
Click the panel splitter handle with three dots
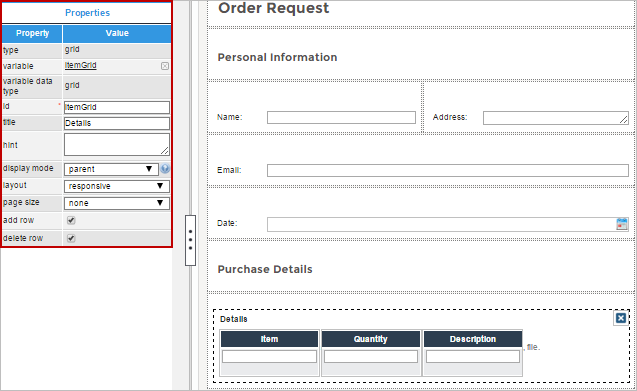click(190, 240)
